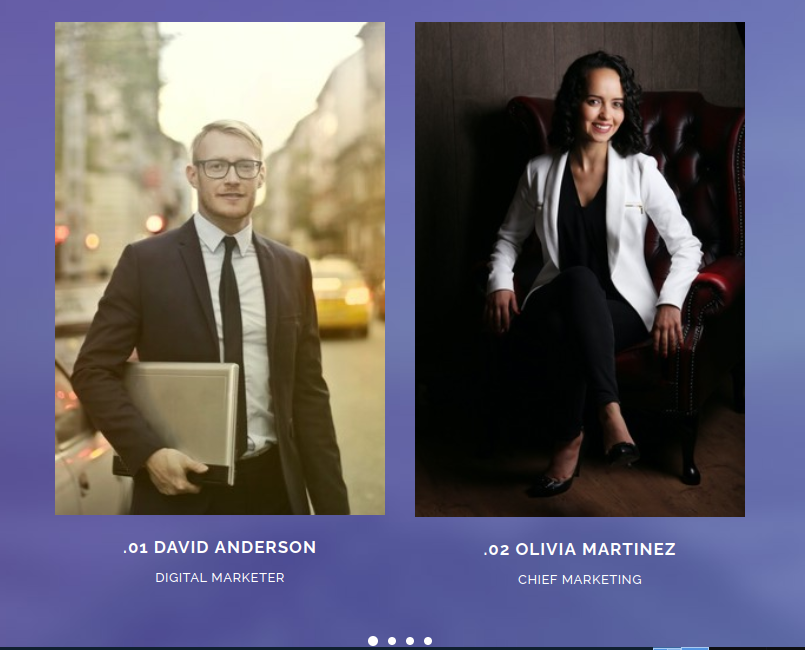The width and height of the screenshot is (805, 650).
Task: Go to the second carousel slide dot
Action: 392,641
